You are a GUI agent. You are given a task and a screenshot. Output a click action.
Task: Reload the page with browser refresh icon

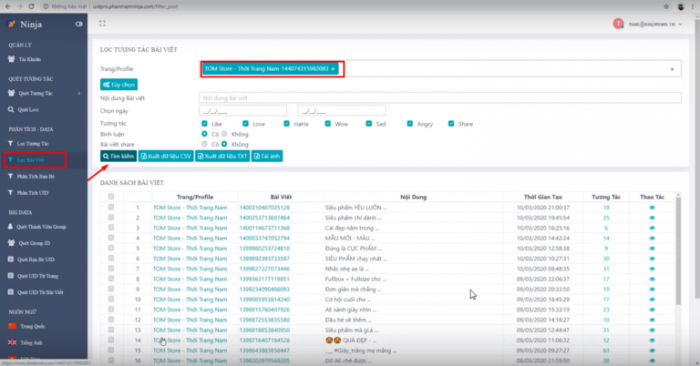pos(31,6)
